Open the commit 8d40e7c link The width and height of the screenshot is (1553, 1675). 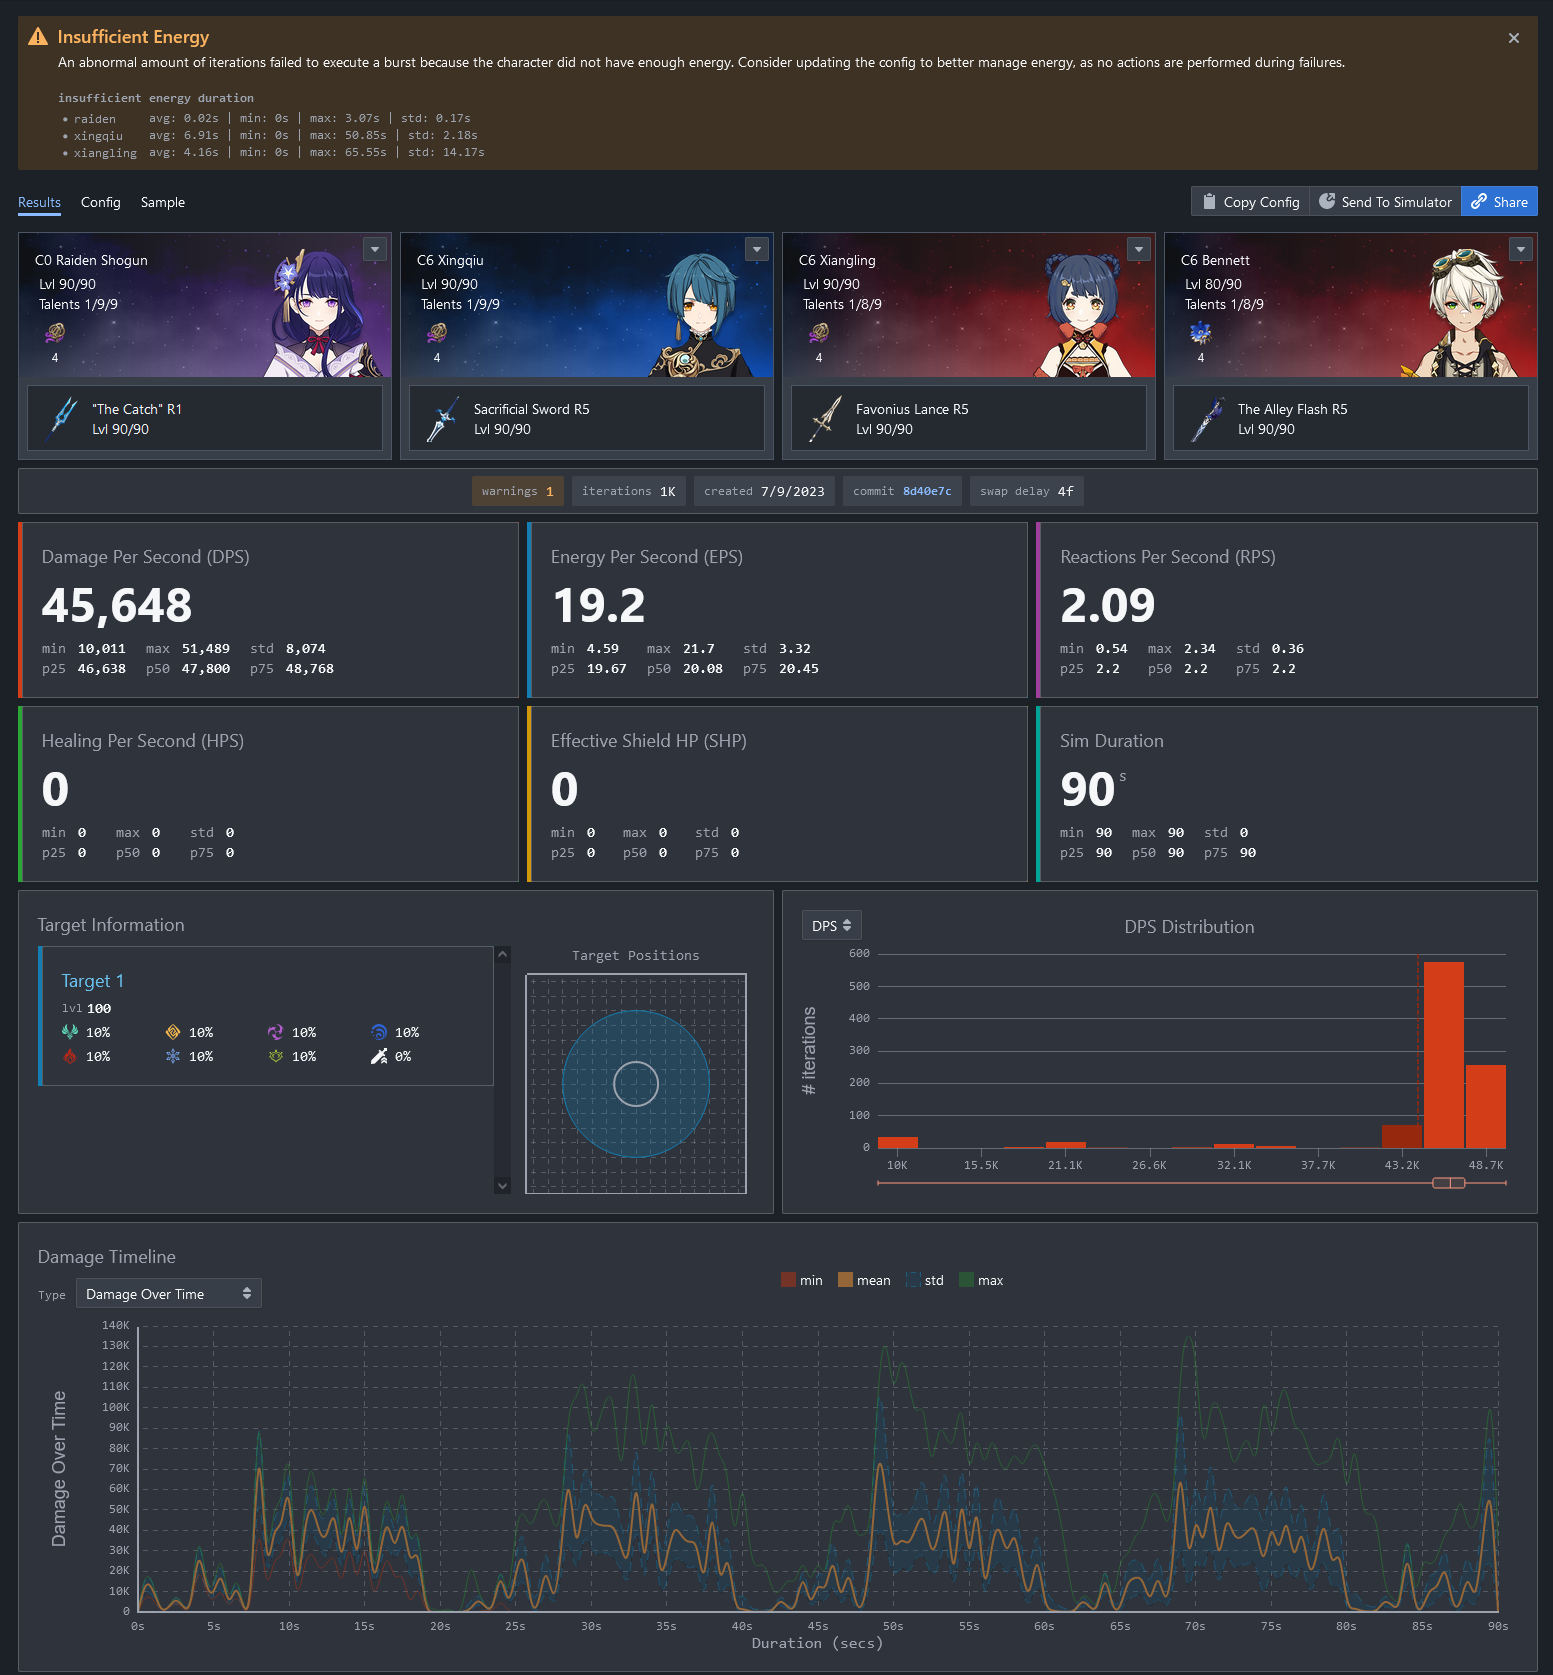point(926,491)
